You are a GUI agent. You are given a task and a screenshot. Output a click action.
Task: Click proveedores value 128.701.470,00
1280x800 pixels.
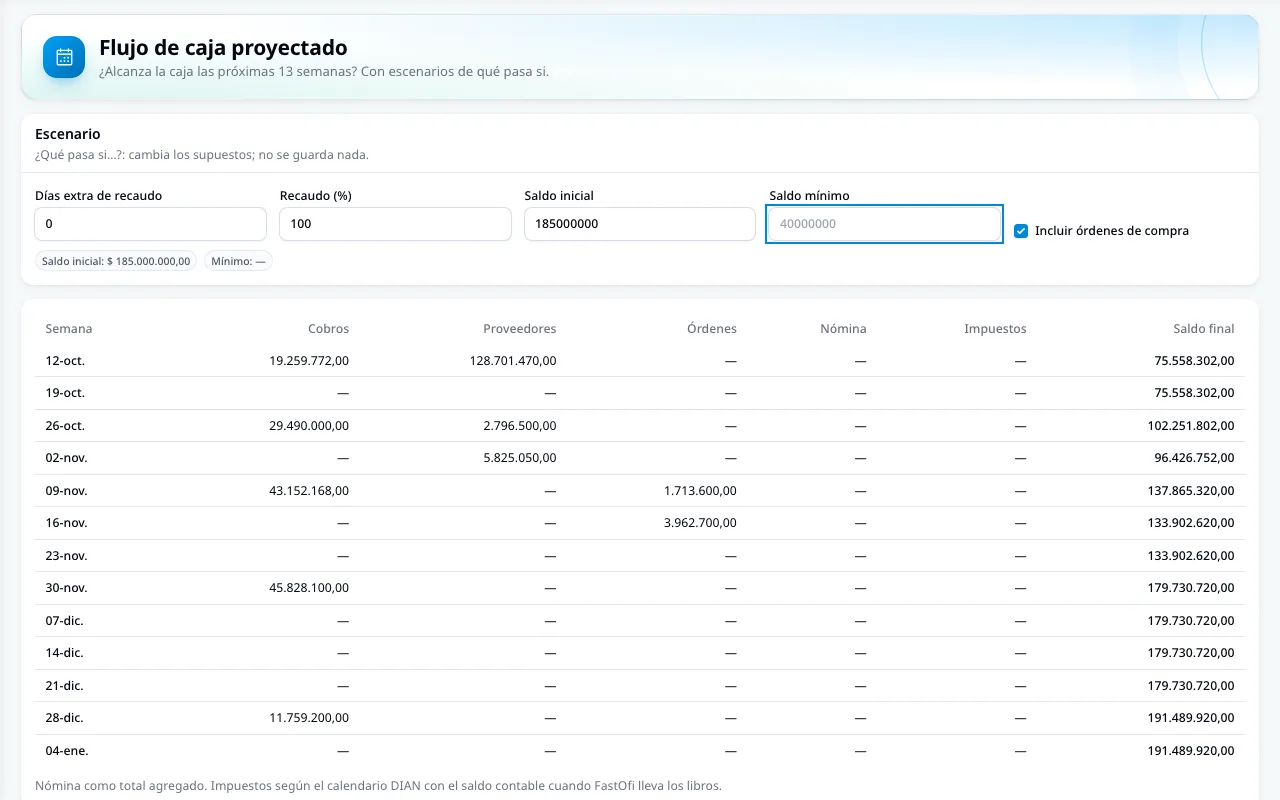pos(513,361)
